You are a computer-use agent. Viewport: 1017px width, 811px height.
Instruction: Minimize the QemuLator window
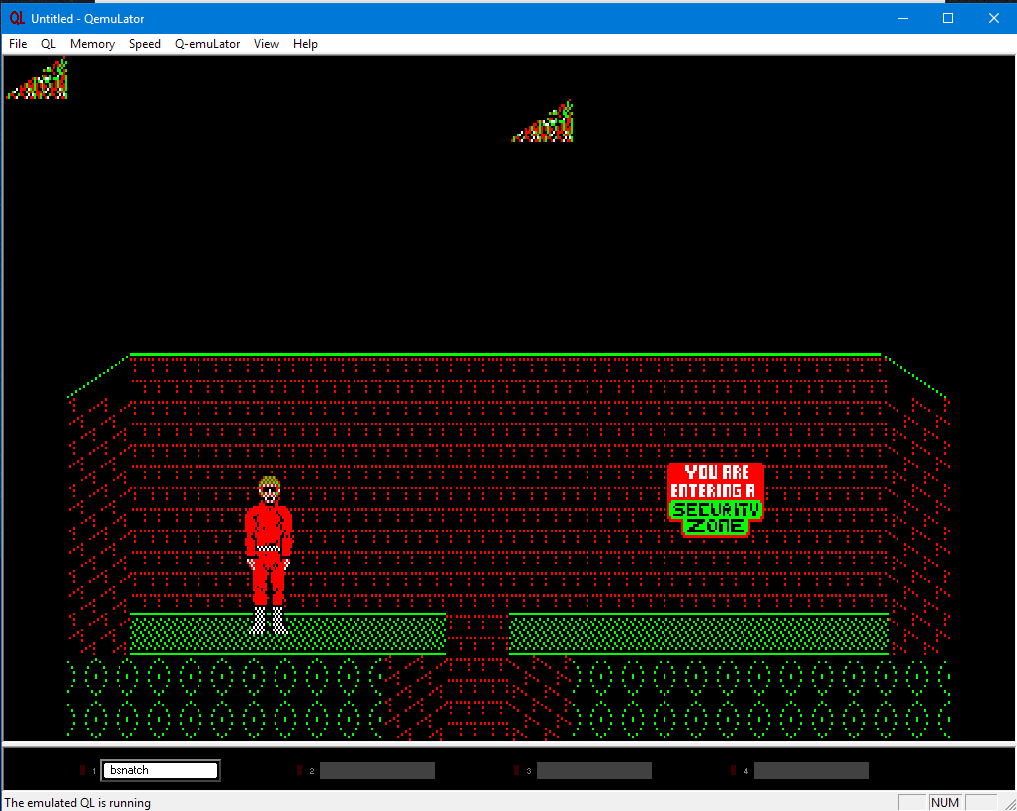coord(902,18)
